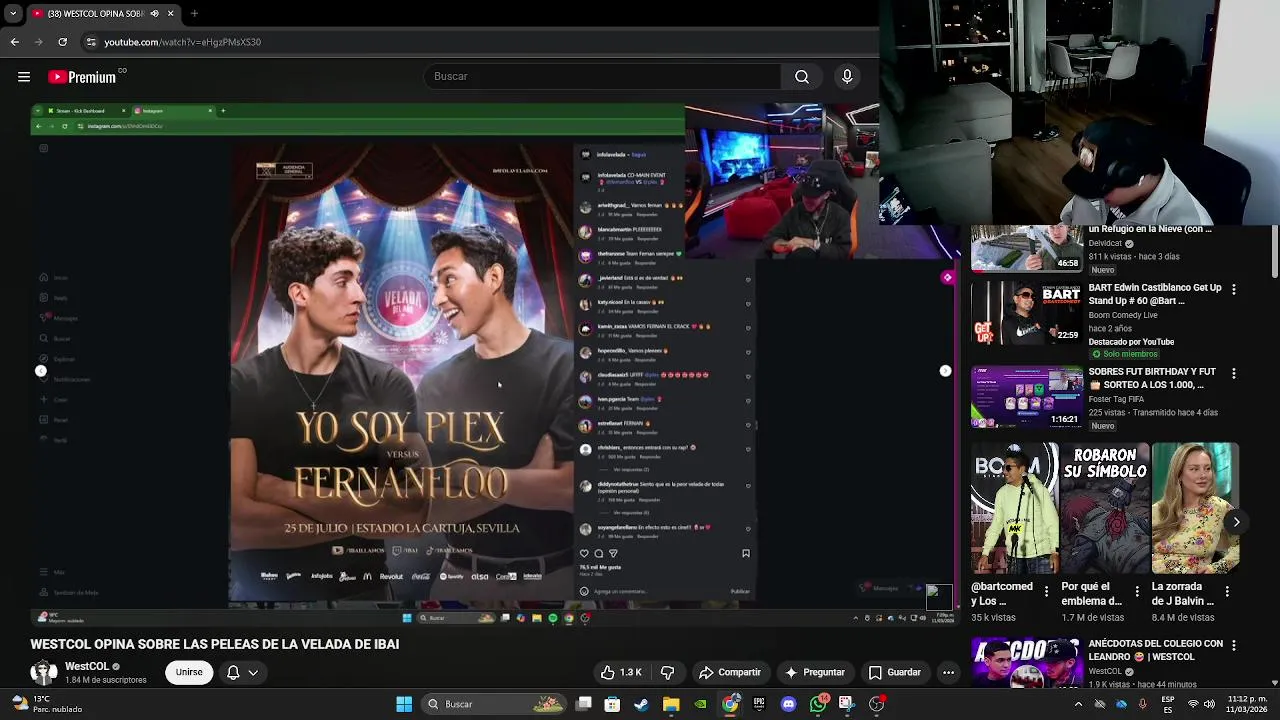Open the @bartcomedy short thumbnail
This screenshot has width=1280, height=720.
(1014, 508)
